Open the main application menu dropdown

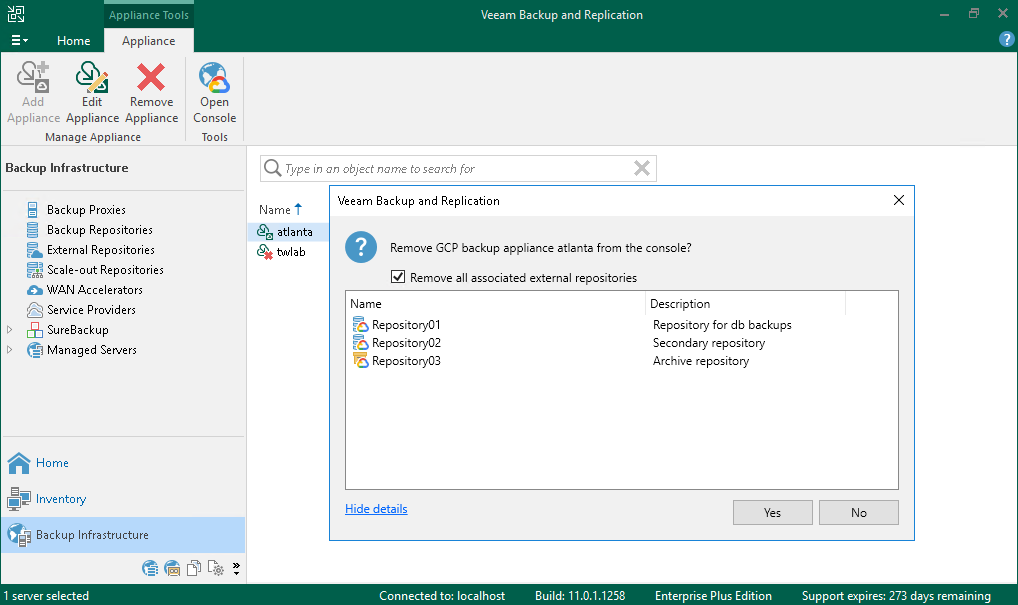click(19, 40)
